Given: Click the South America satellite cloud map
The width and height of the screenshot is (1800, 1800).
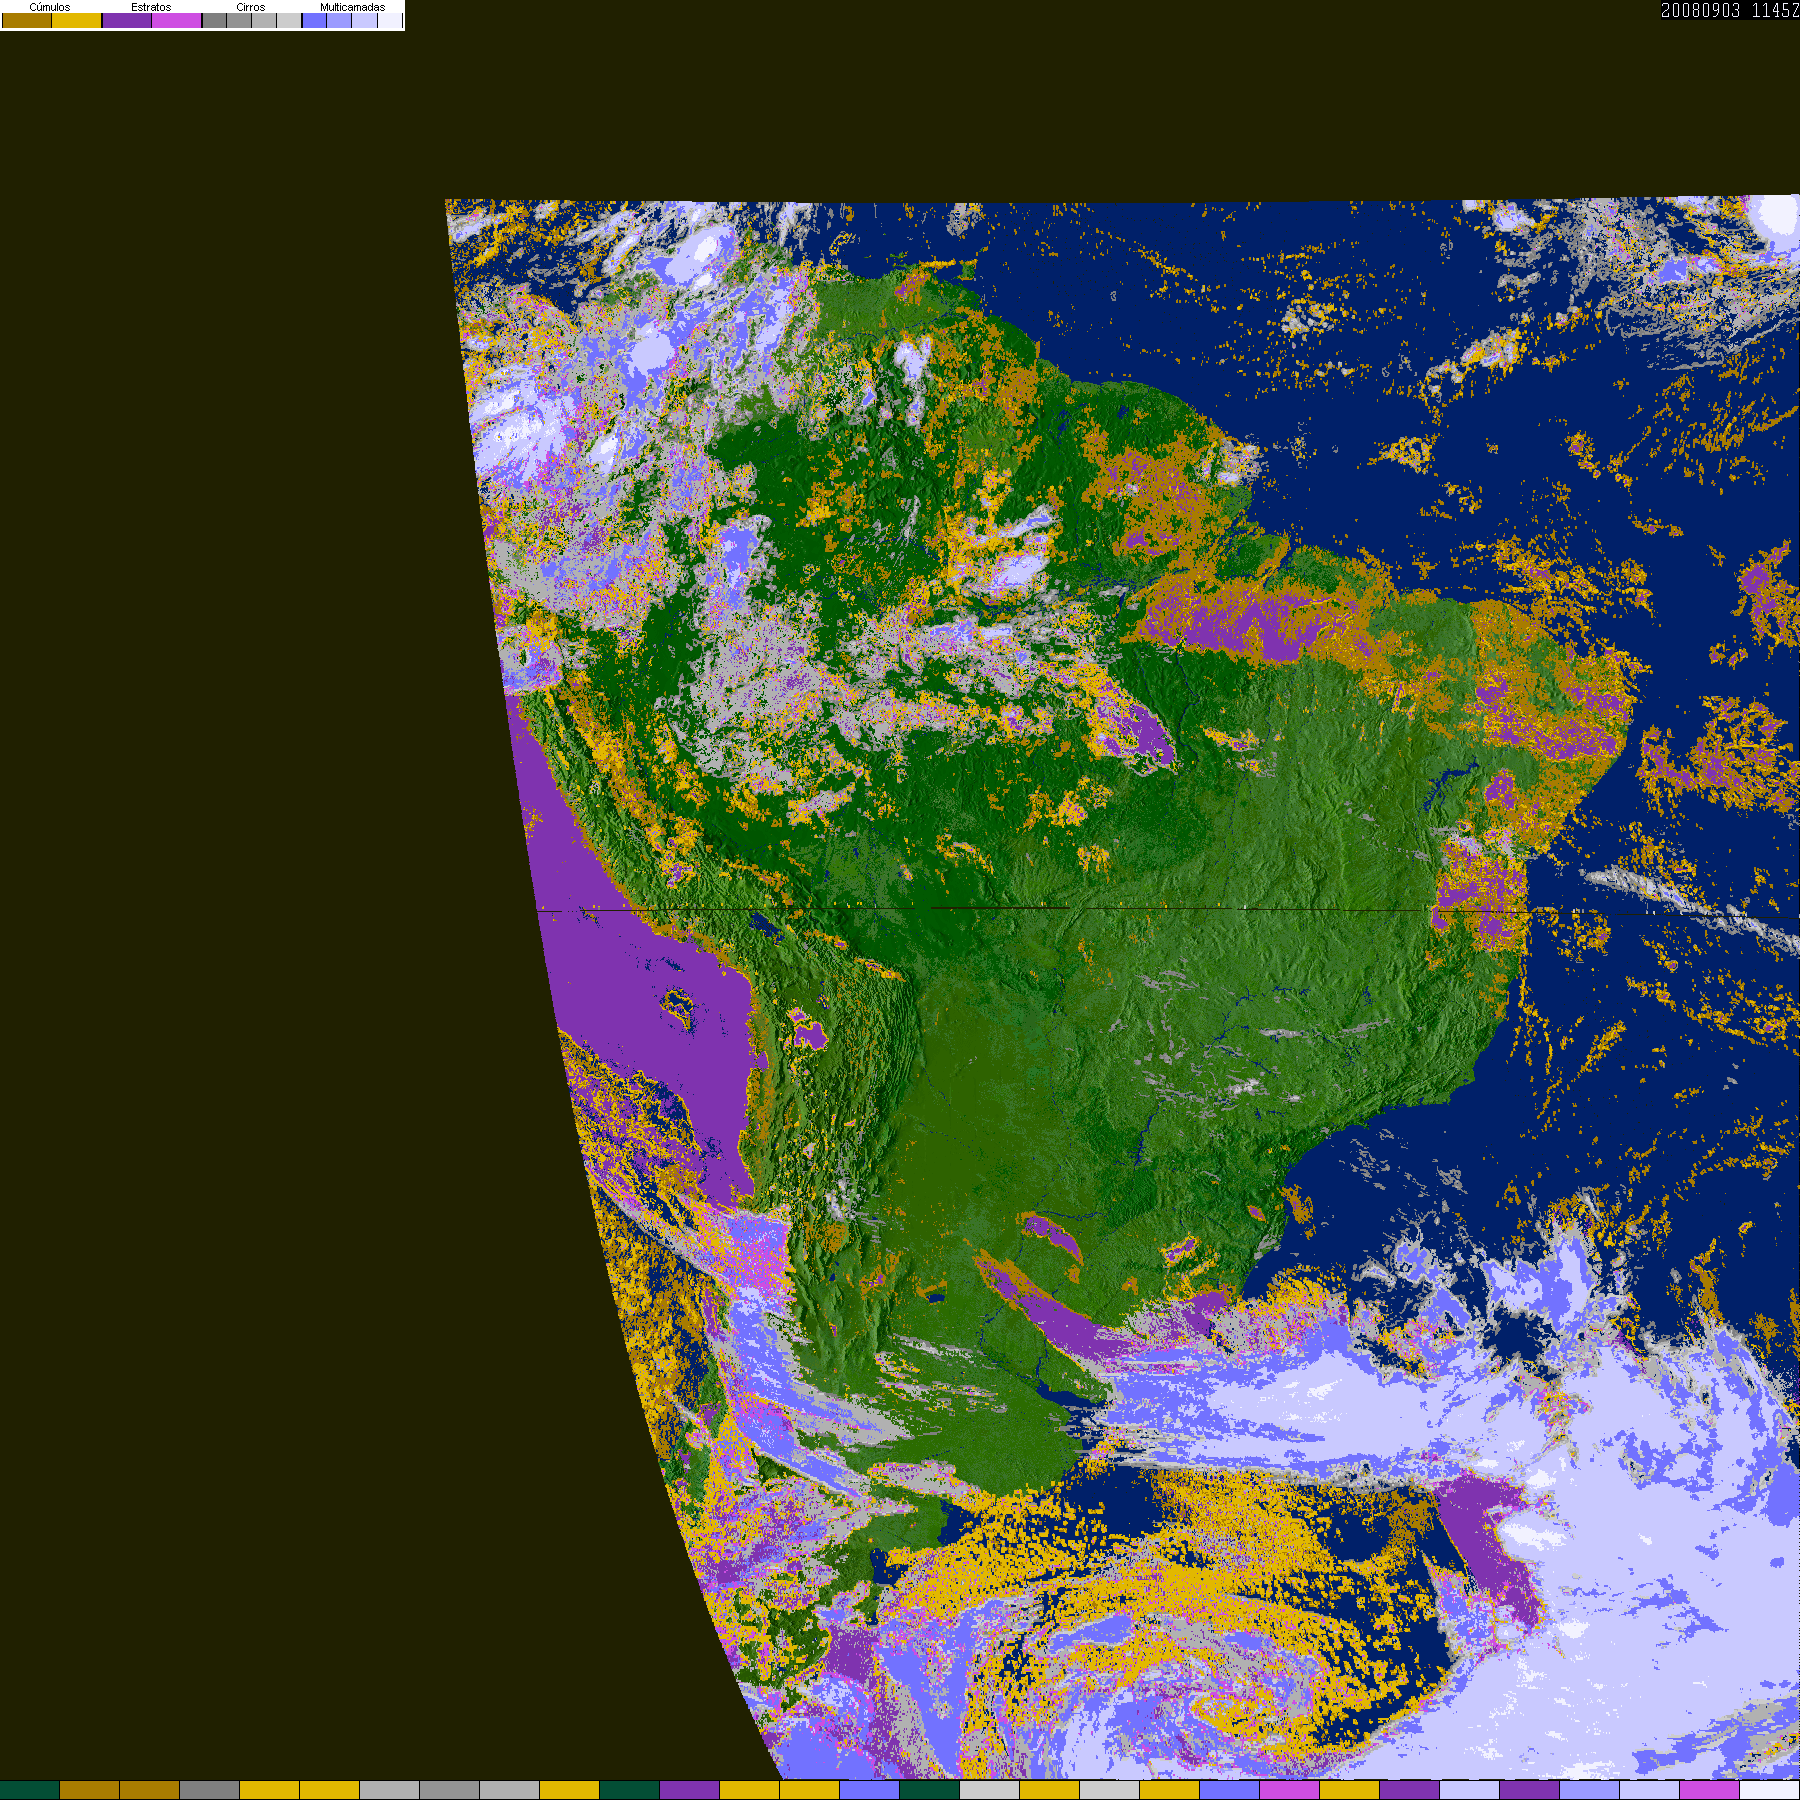Looking at the screenshot, I should [1122, 988].
